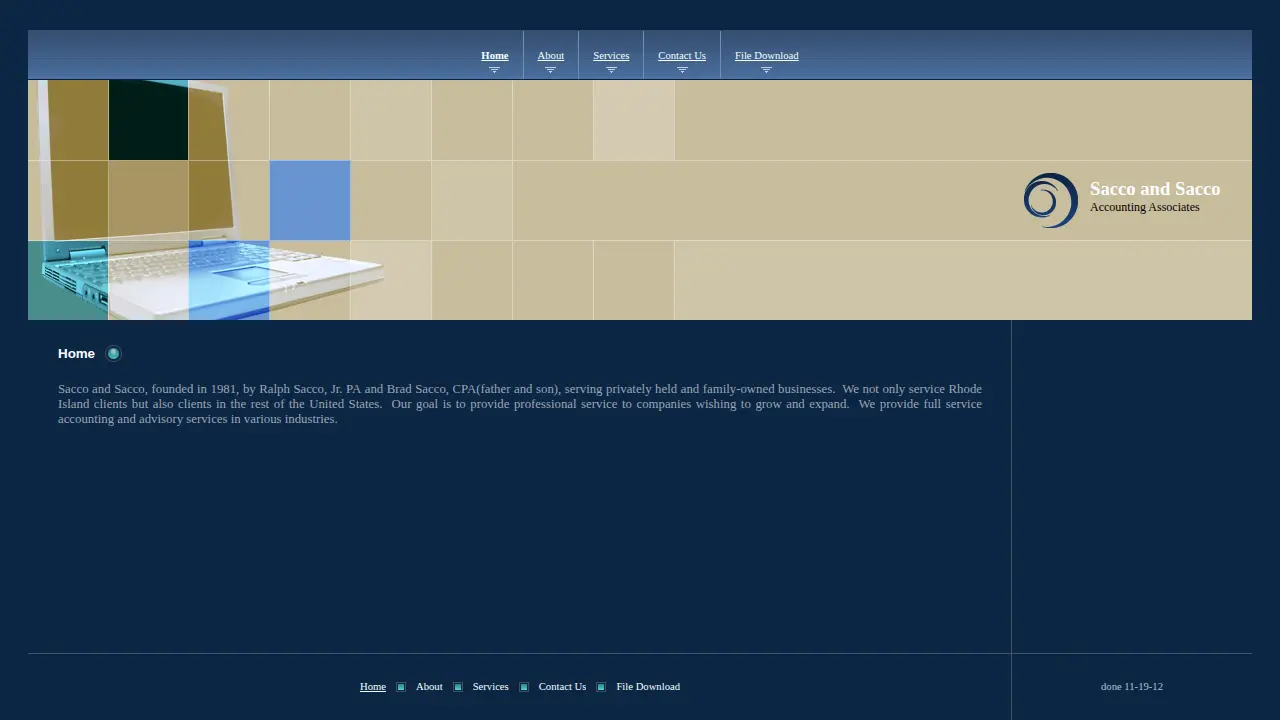The height and width of the screenshot is (720, 1280).
Task: Expand the arrow under File Download in top menu
Action: [766, 70]
